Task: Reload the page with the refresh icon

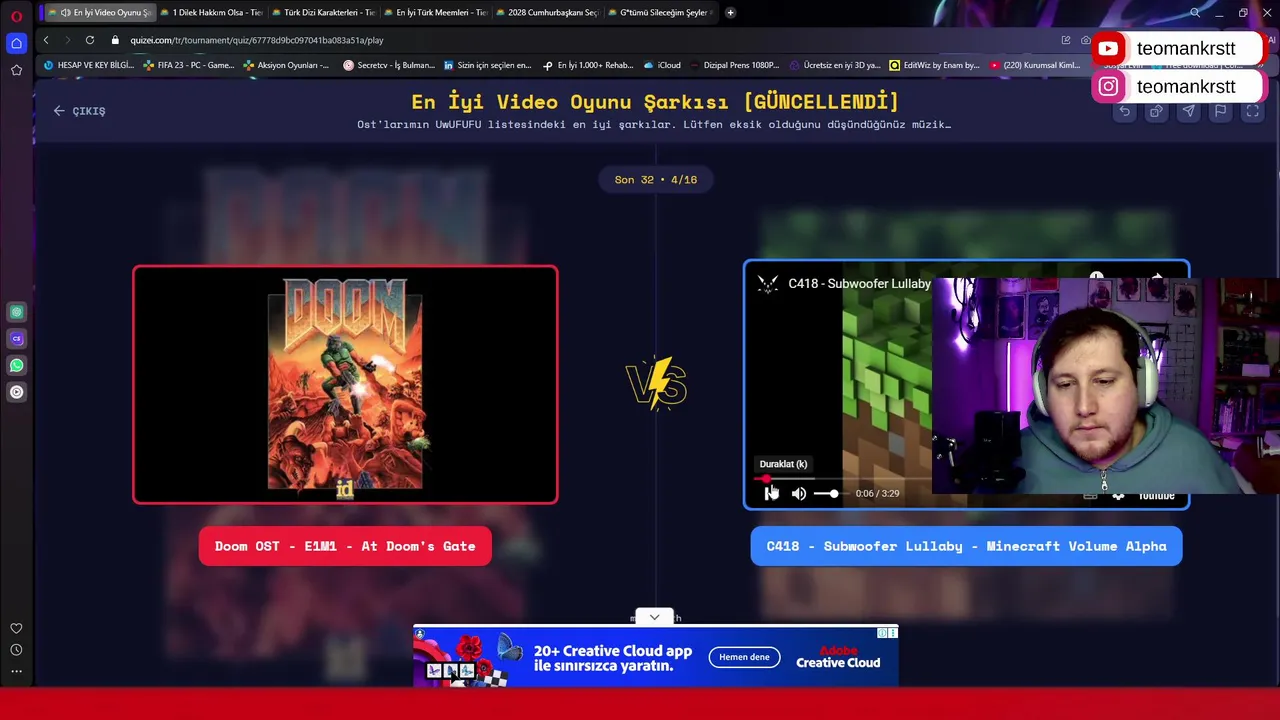Action: pos(90,40)
